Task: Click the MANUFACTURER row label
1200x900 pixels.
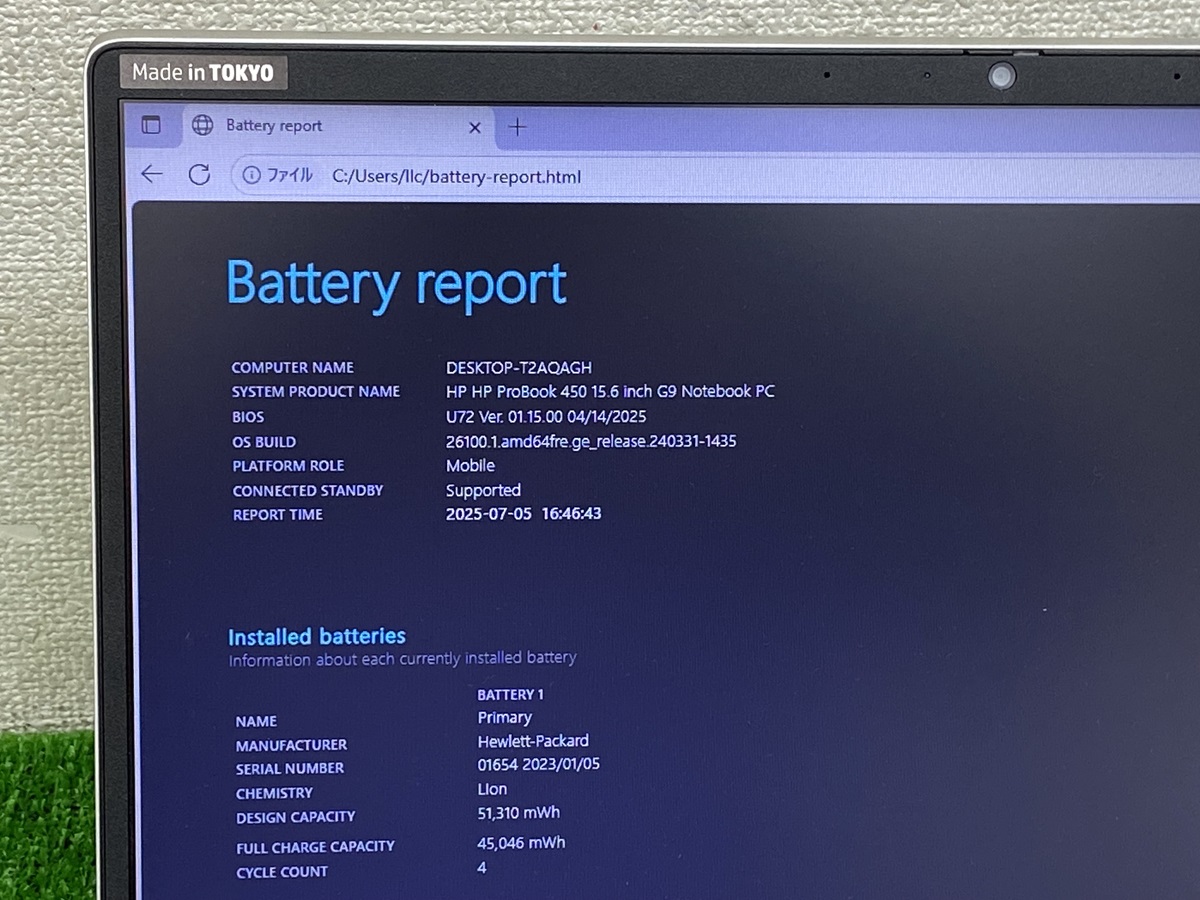Action: [x=291, y=745]
